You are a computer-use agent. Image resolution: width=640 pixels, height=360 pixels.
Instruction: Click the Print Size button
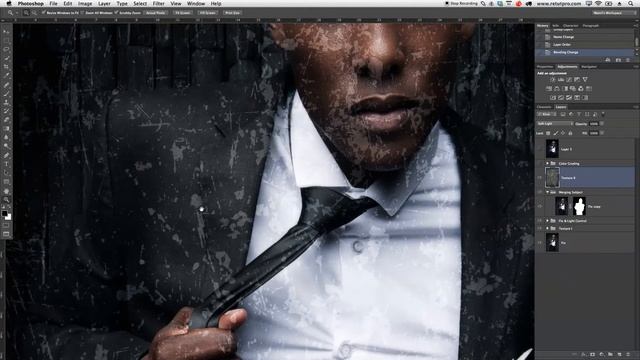(233, 13)
